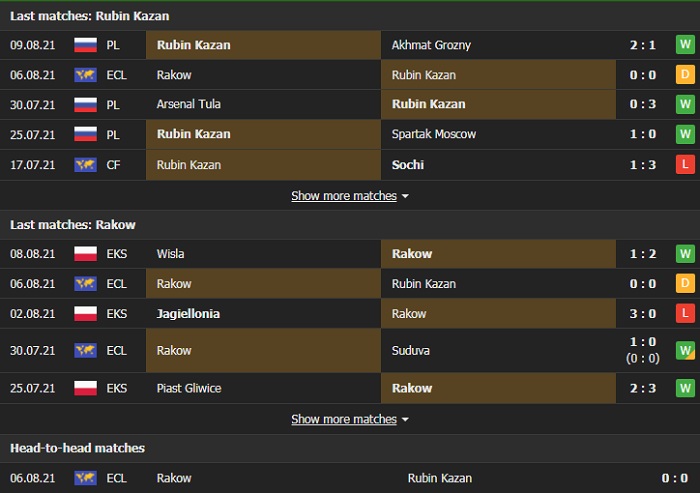700x493 pixels.
Task: Click score 1 : 2 in Wisla row
Action: click(x=643, y=254)
